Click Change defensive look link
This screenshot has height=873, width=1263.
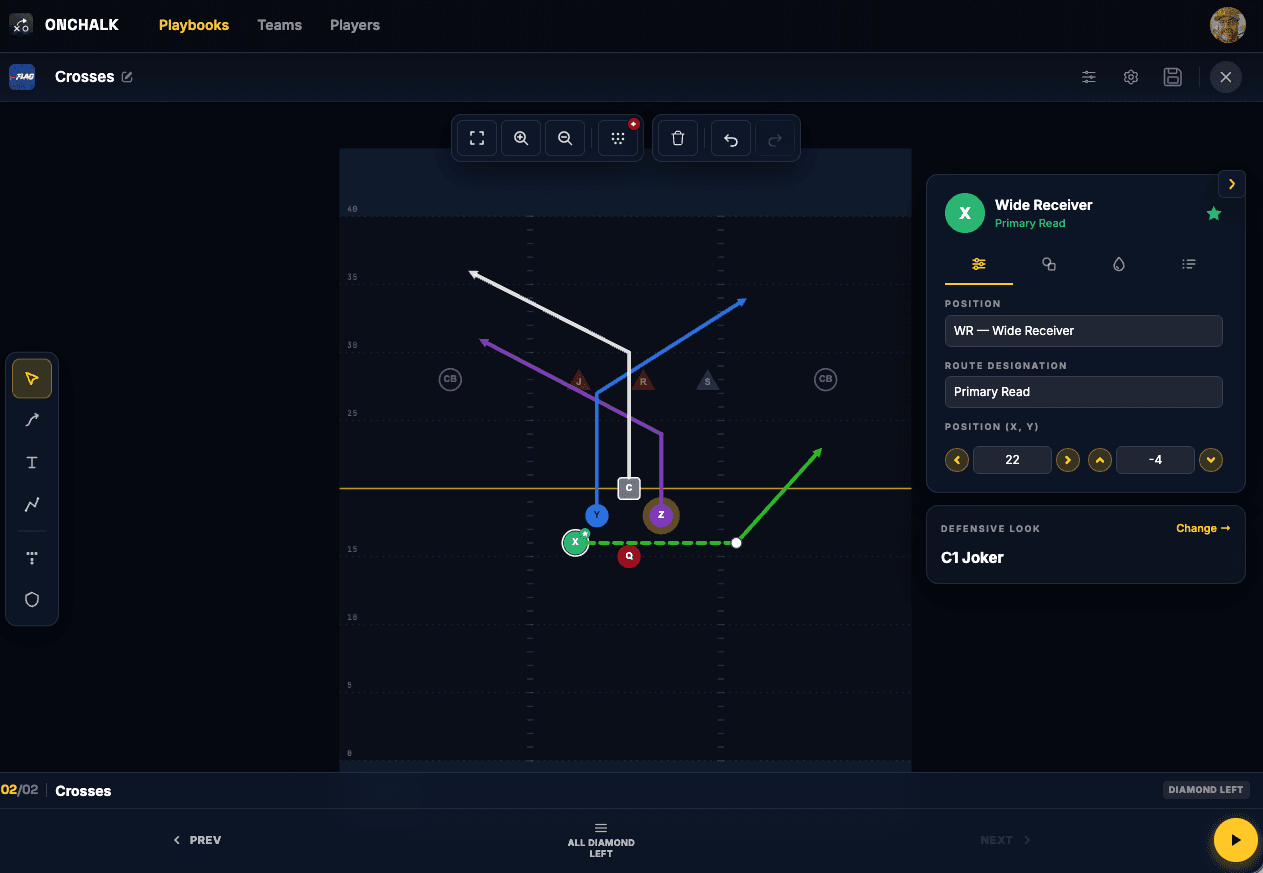[1203, 528]
